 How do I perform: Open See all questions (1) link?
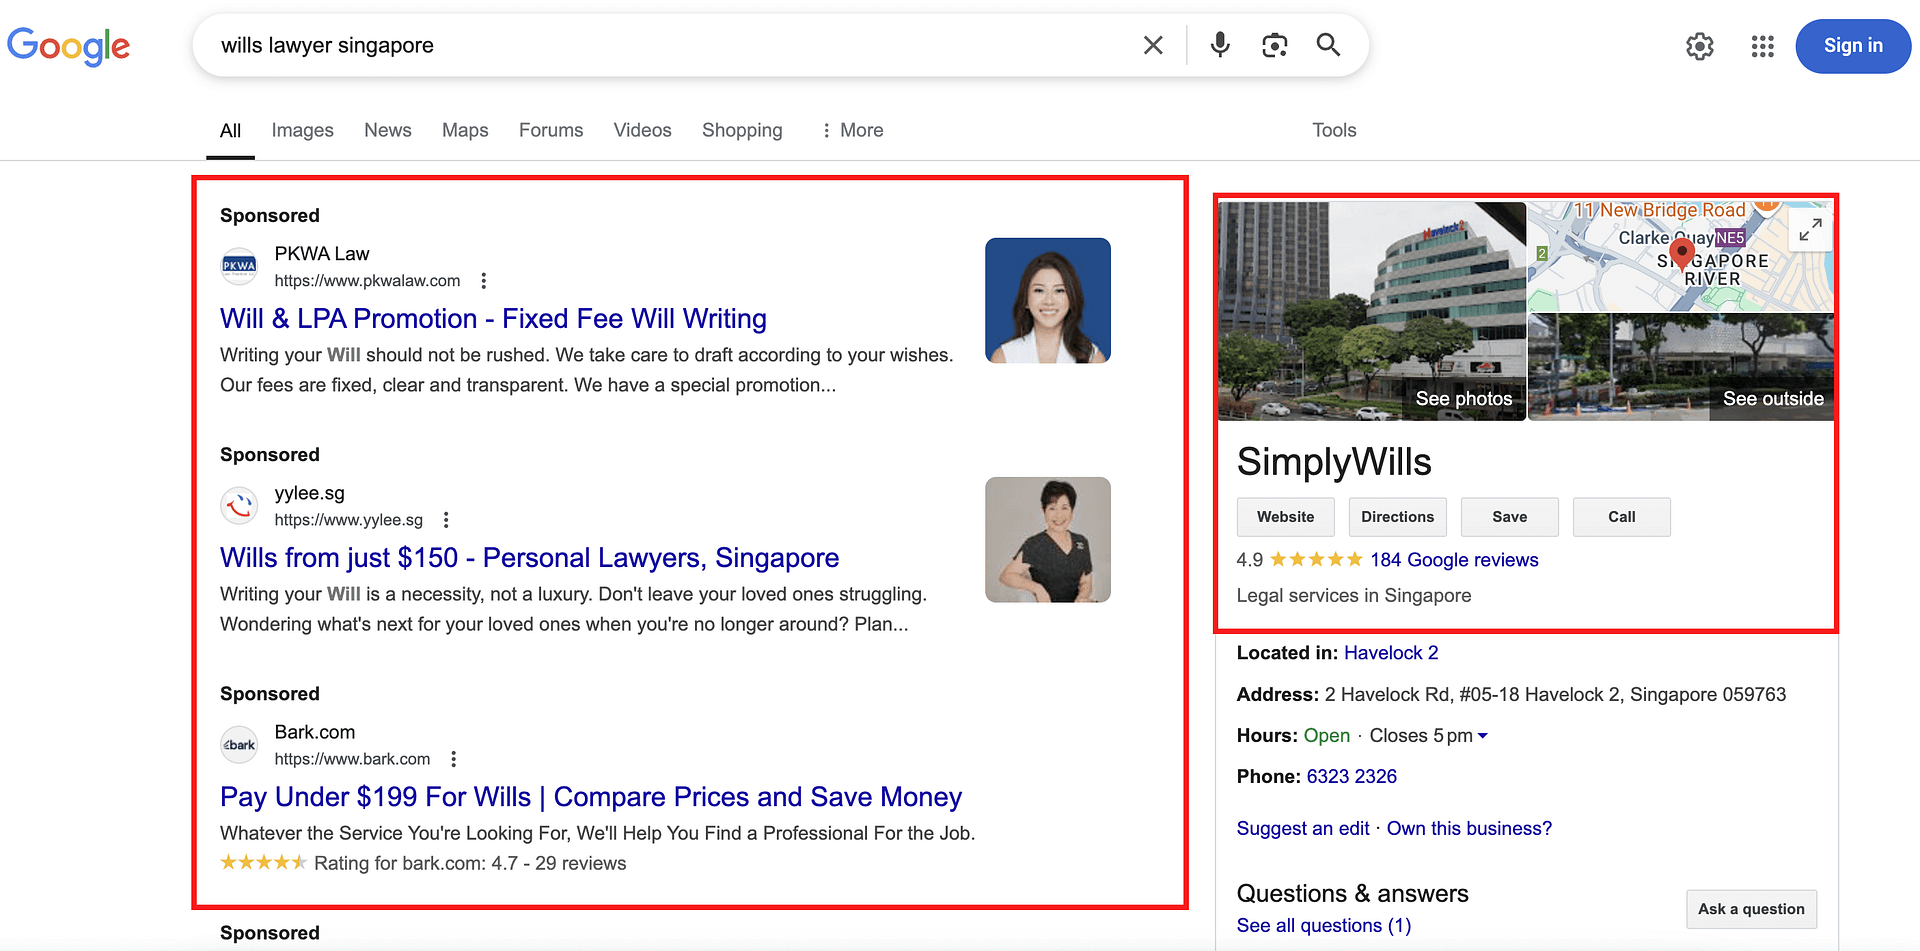[1324, 926]
